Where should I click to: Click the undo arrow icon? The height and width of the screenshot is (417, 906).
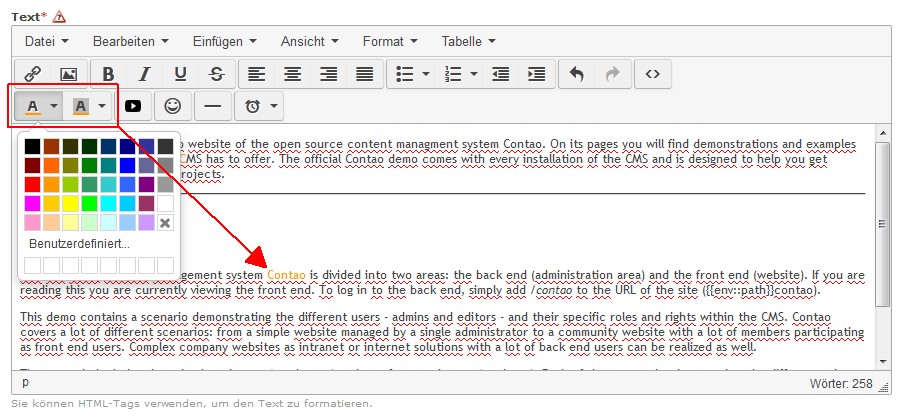(x=576, y=74)
